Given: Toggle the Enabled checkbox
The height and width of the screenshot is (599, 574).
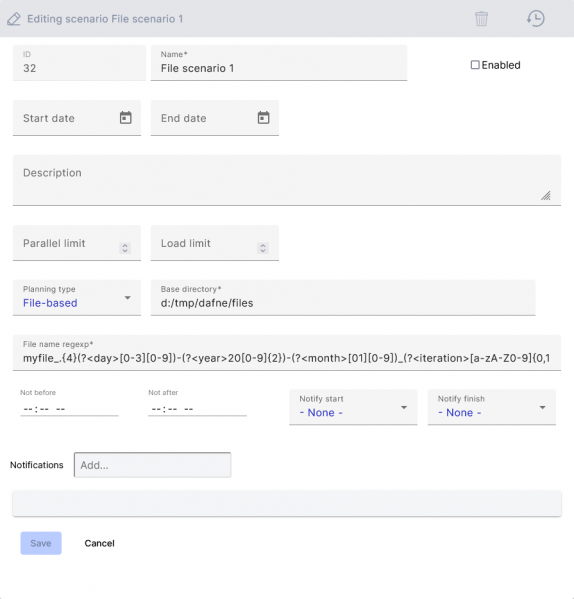Looking at the screenshot, I should [475, 65].
